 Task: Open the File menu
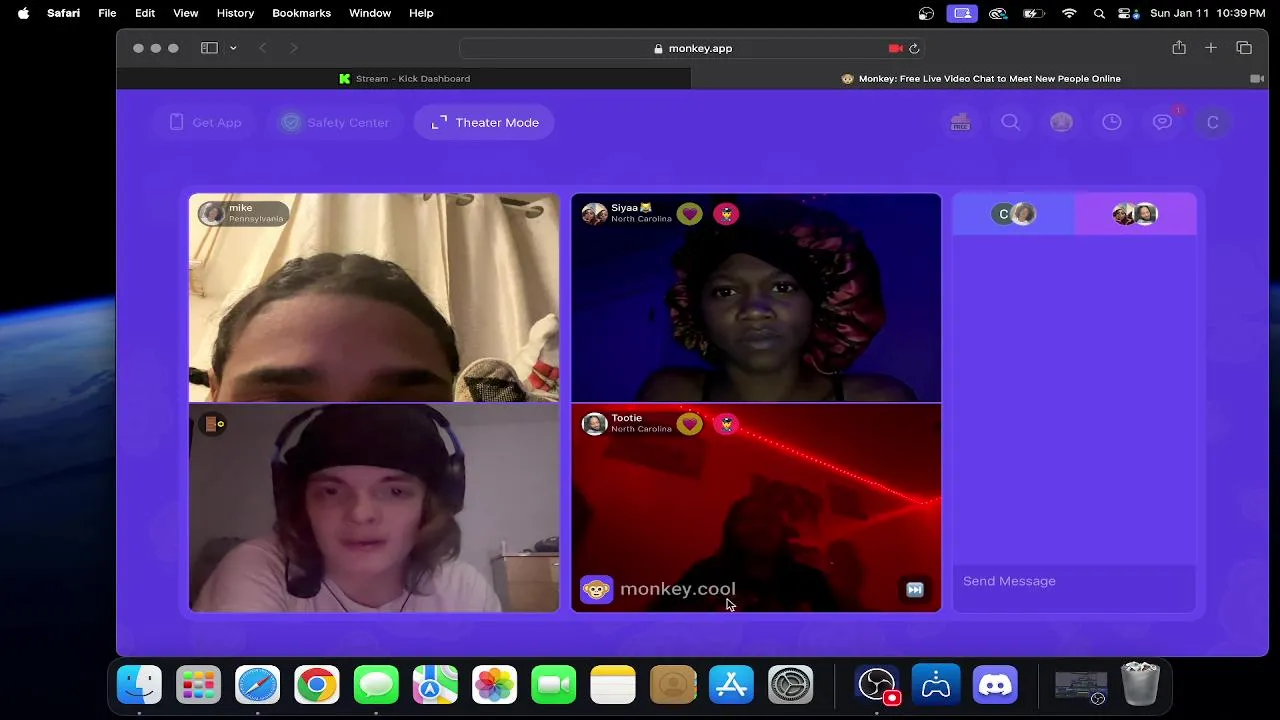(107, 13)
